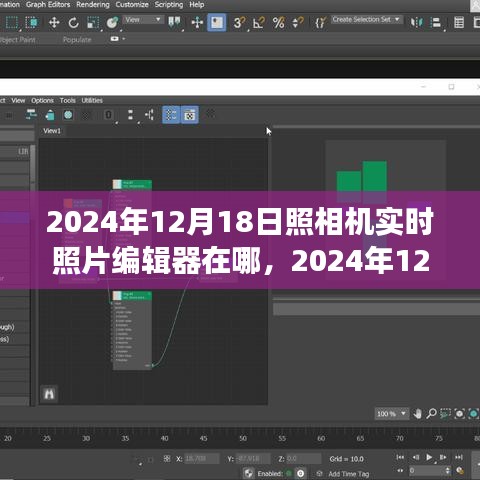Click the Material ID Channel 0 button
480x480 pixels.
point(108,115)
